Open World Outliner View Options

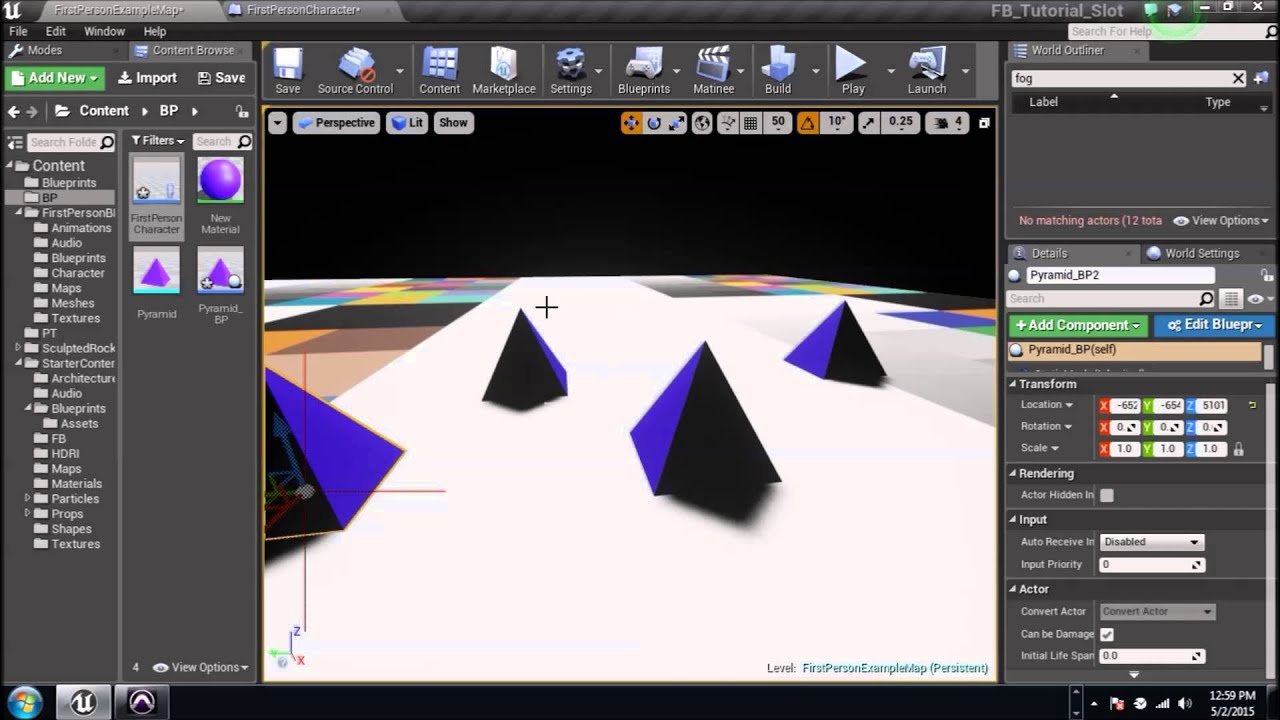[1221, 220]
